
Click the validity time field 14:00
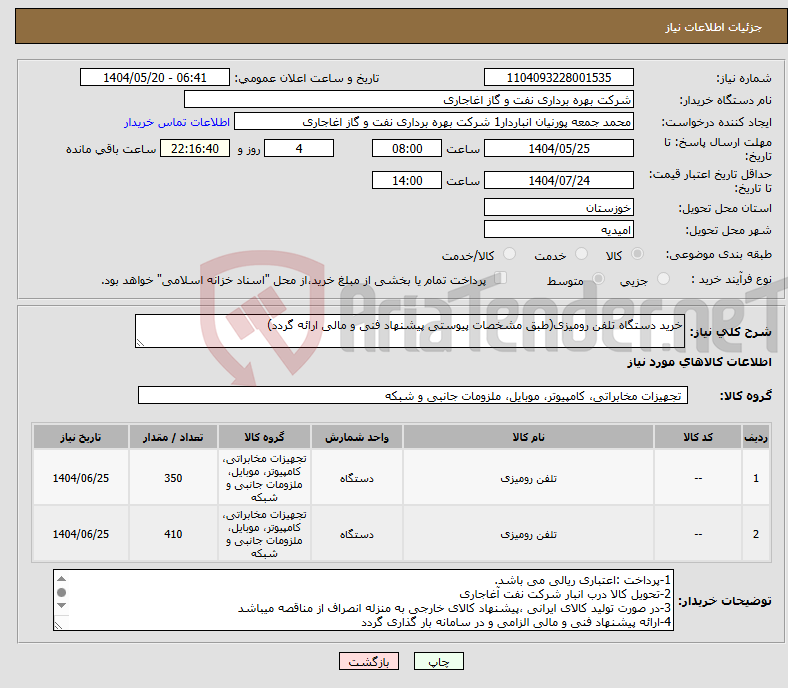pyautogui.click(x=407, y=180)
